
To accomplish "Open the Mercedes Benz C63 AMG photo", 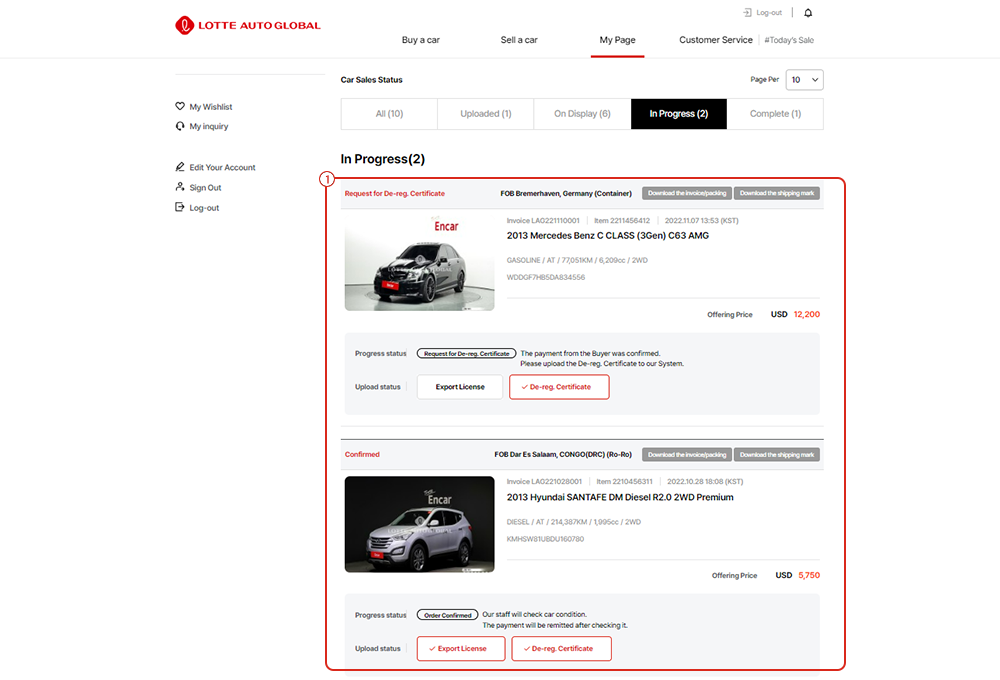I will (420, 262).
